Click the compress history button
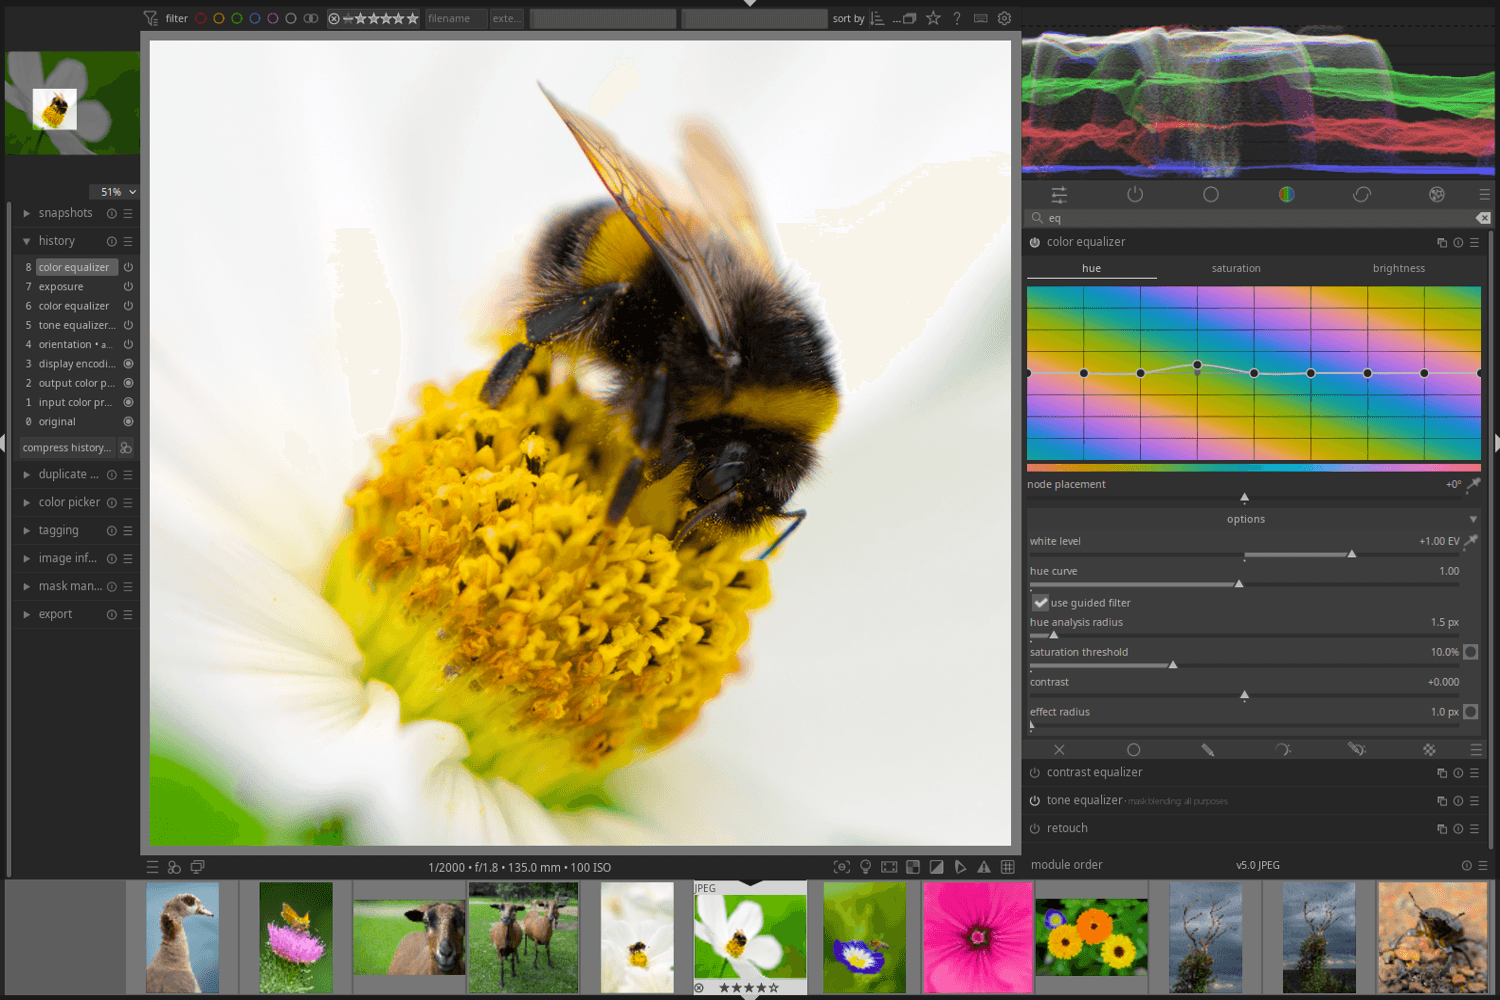Image resolution: width=1500 pixels, height=1000 pixels. tap(66, 448)
